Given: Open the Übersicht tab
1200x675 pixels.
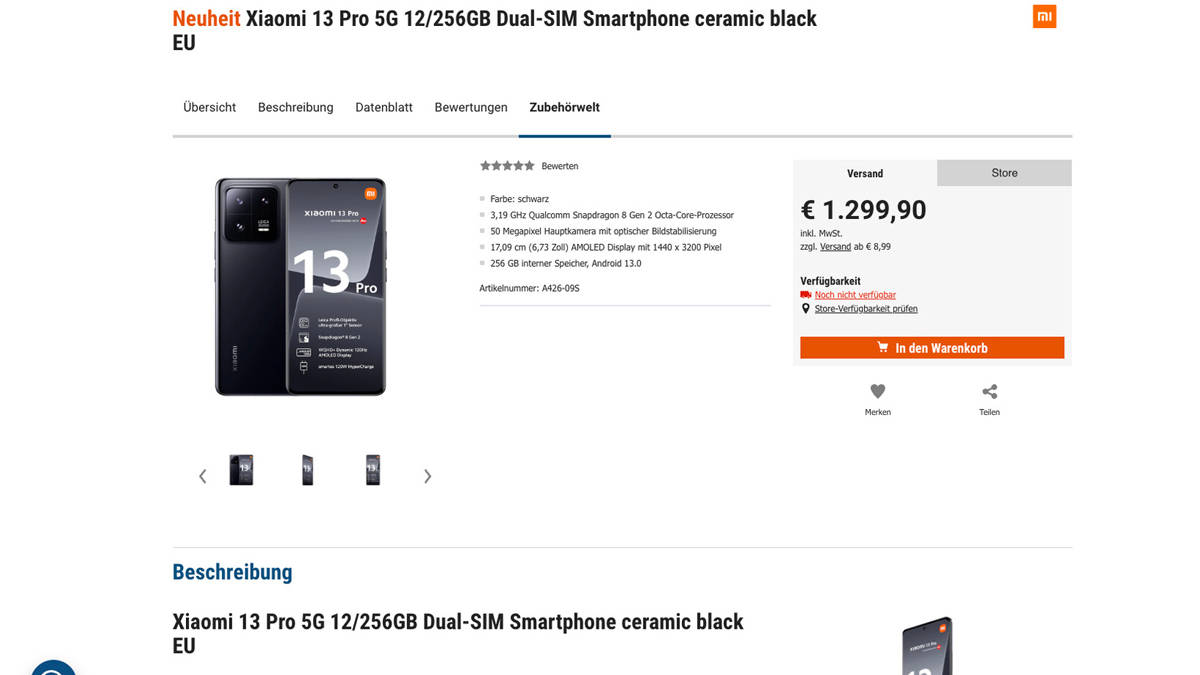Looking at the screenshot, I should [209, 107].
